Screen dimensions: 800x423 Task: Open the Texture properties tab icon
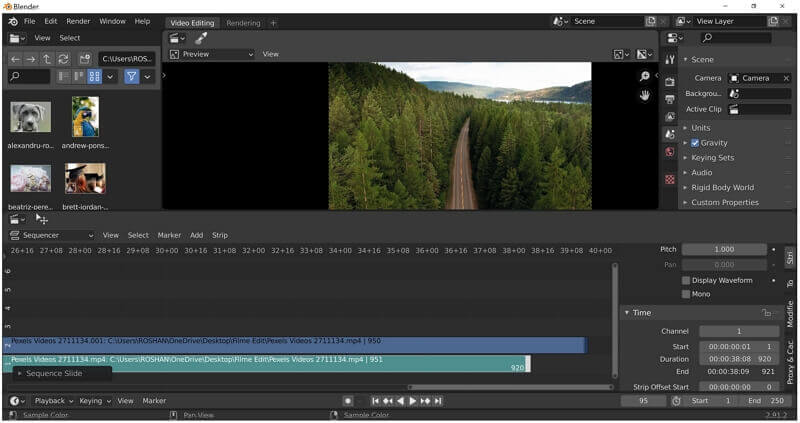pos(670,180)
